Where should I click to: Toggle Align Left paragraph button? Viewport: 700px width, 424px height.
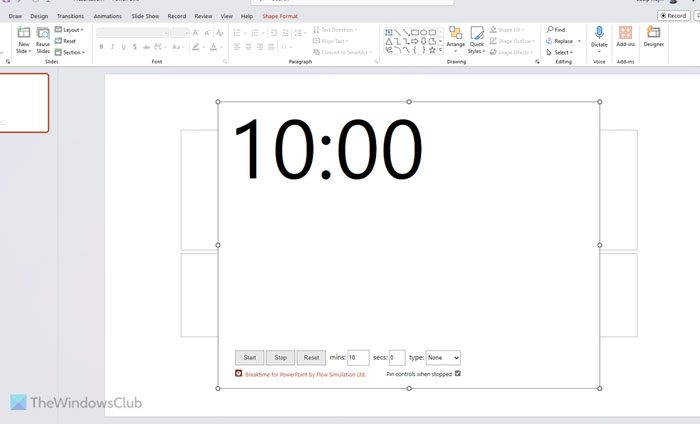237,47
